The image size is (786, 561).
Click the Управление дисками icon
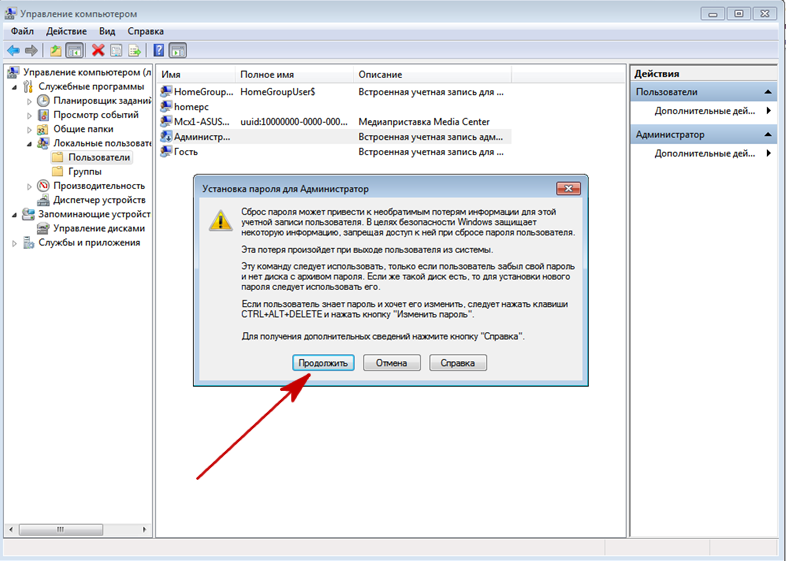(44, 228)
